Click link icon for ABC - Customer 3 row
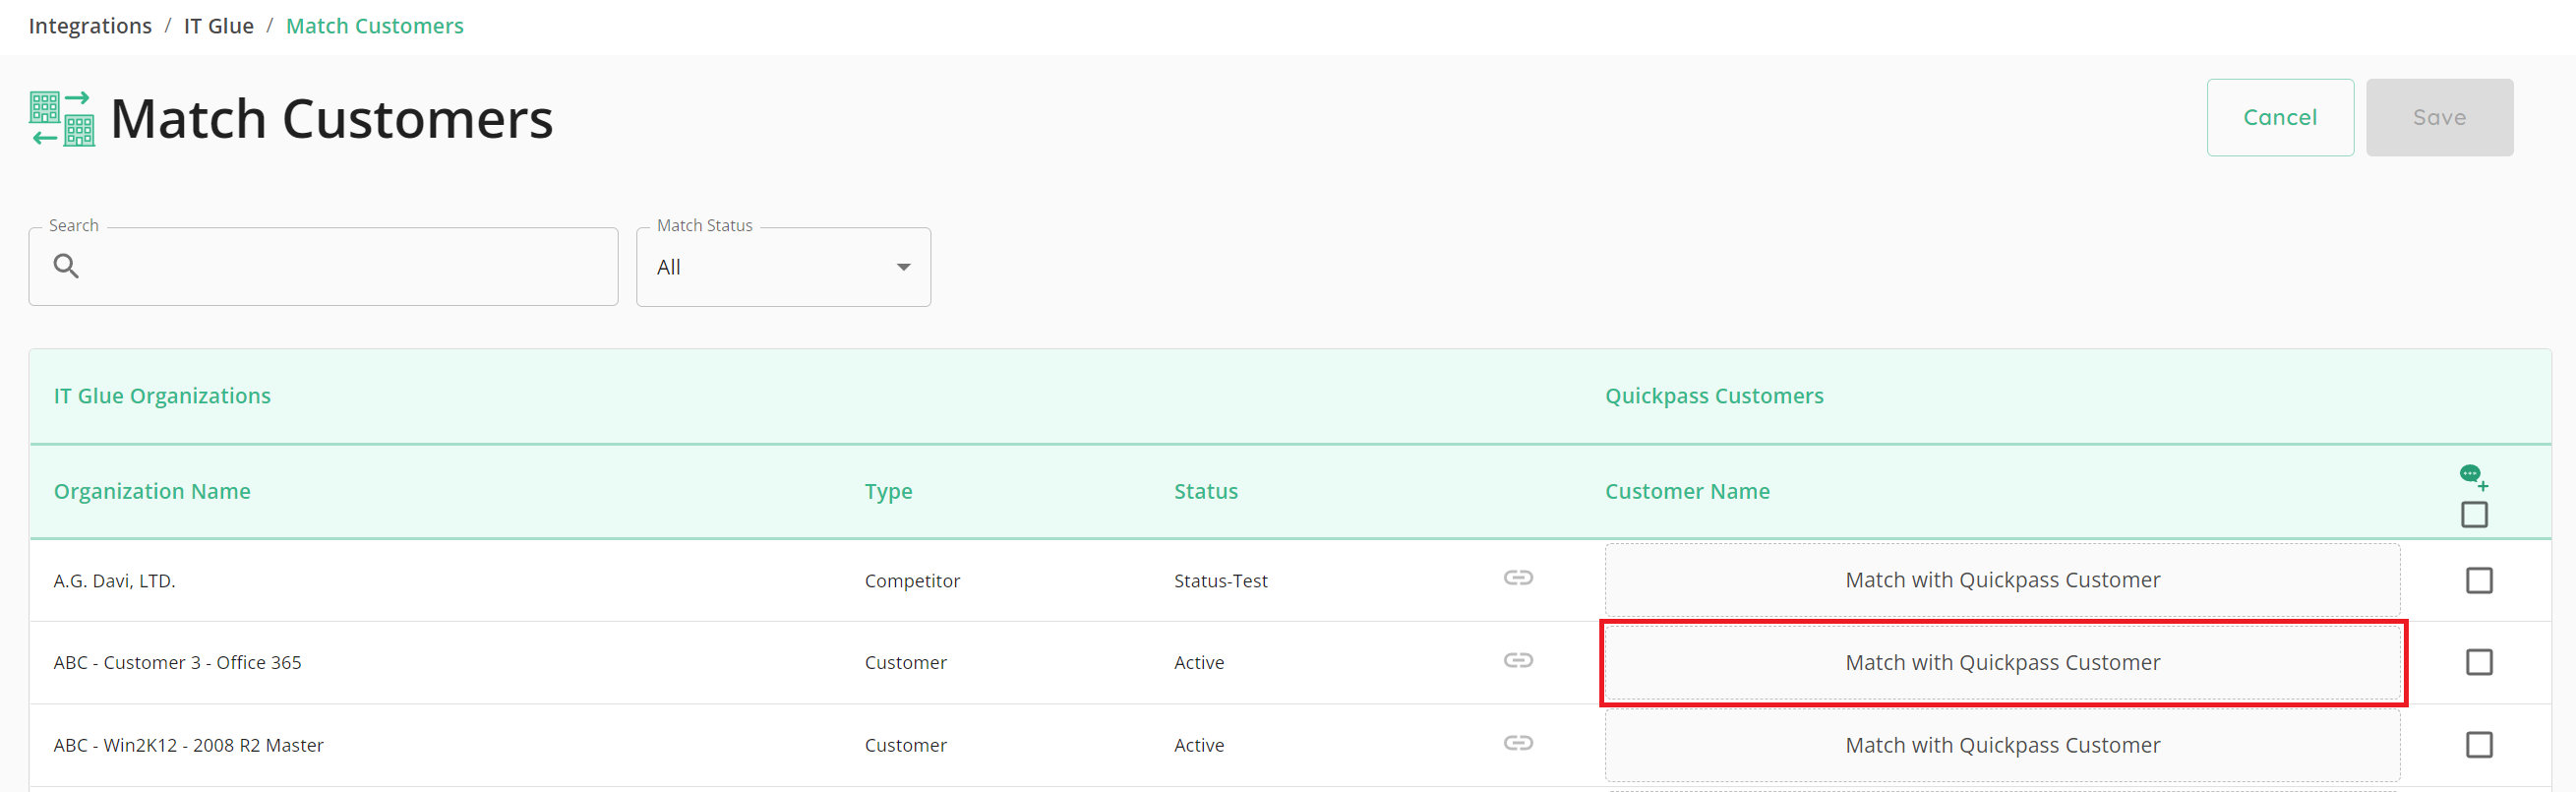 (1518, 660)
